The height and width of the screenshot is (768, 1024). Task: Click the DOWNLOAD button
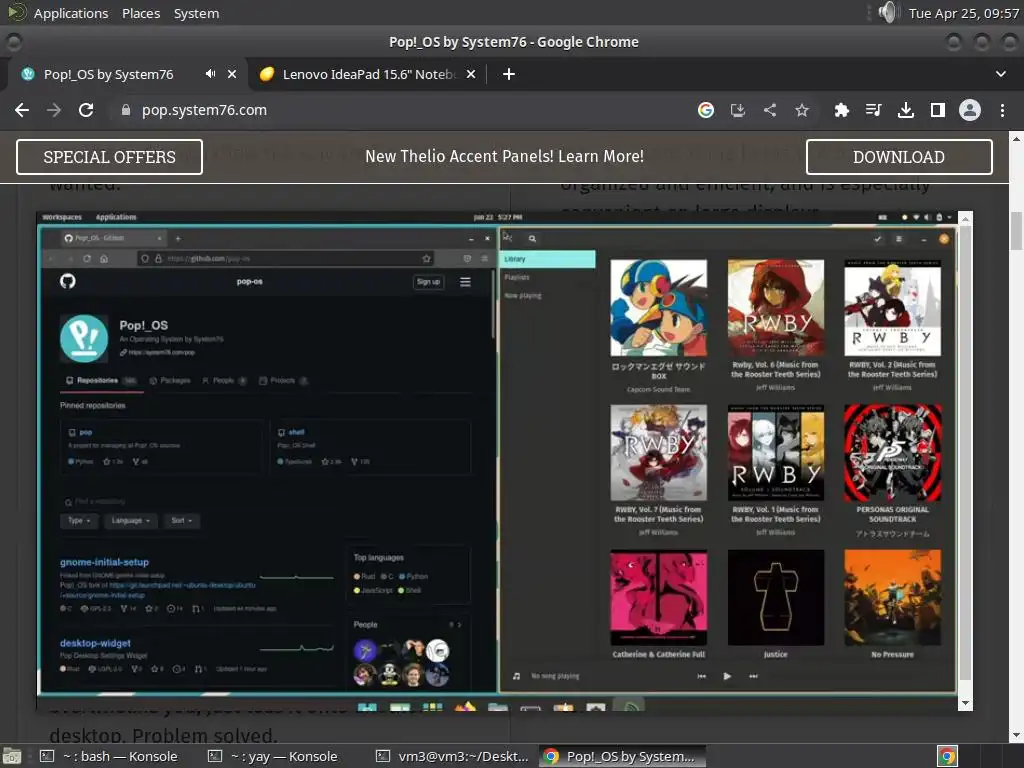pos(899,157)
